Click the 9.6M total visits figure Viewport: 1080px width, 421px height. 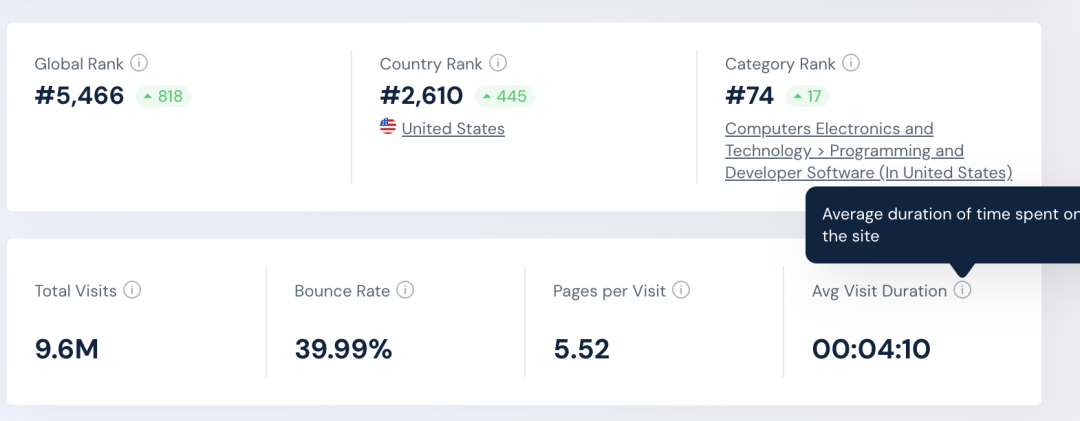coord(67,349)
